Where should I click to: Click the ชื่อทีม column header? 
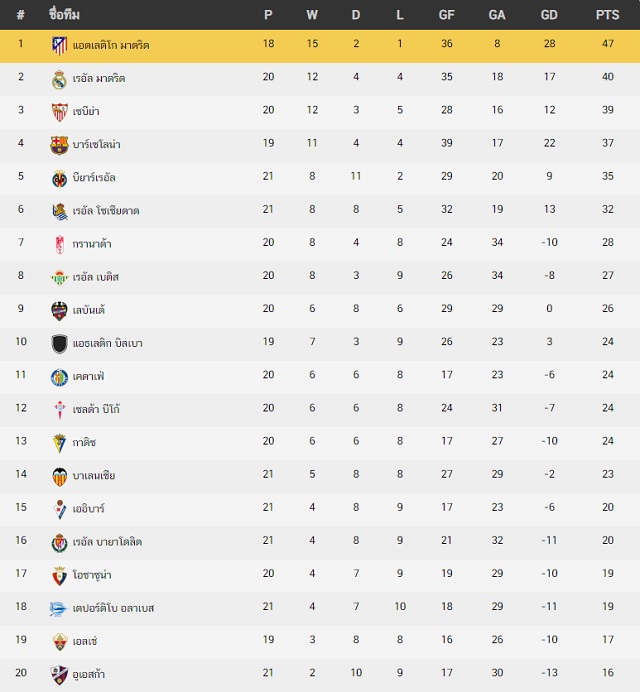click(x=64, y=15)
